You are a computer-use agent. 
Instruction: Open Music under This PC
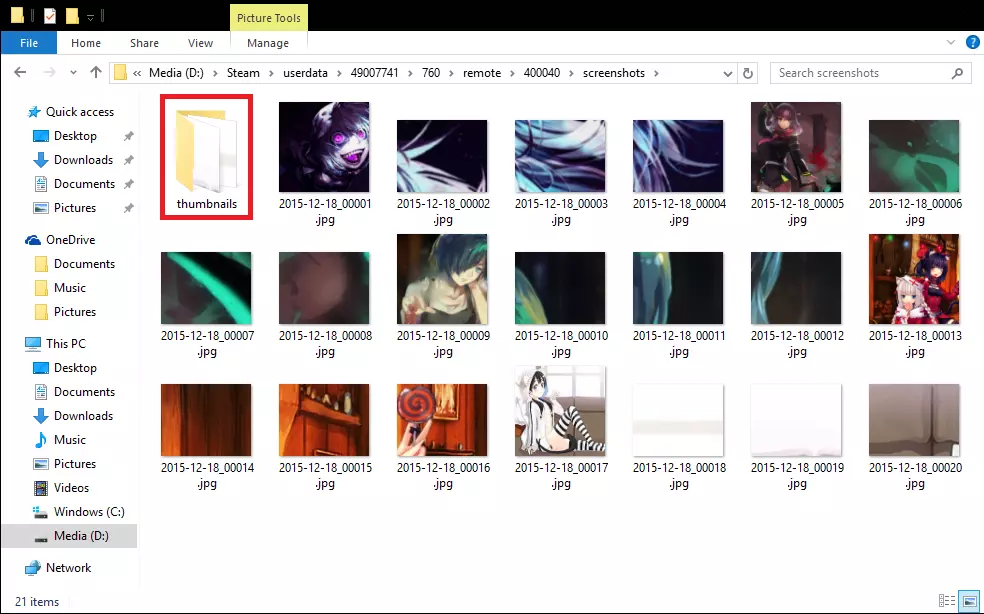[70, 439]
